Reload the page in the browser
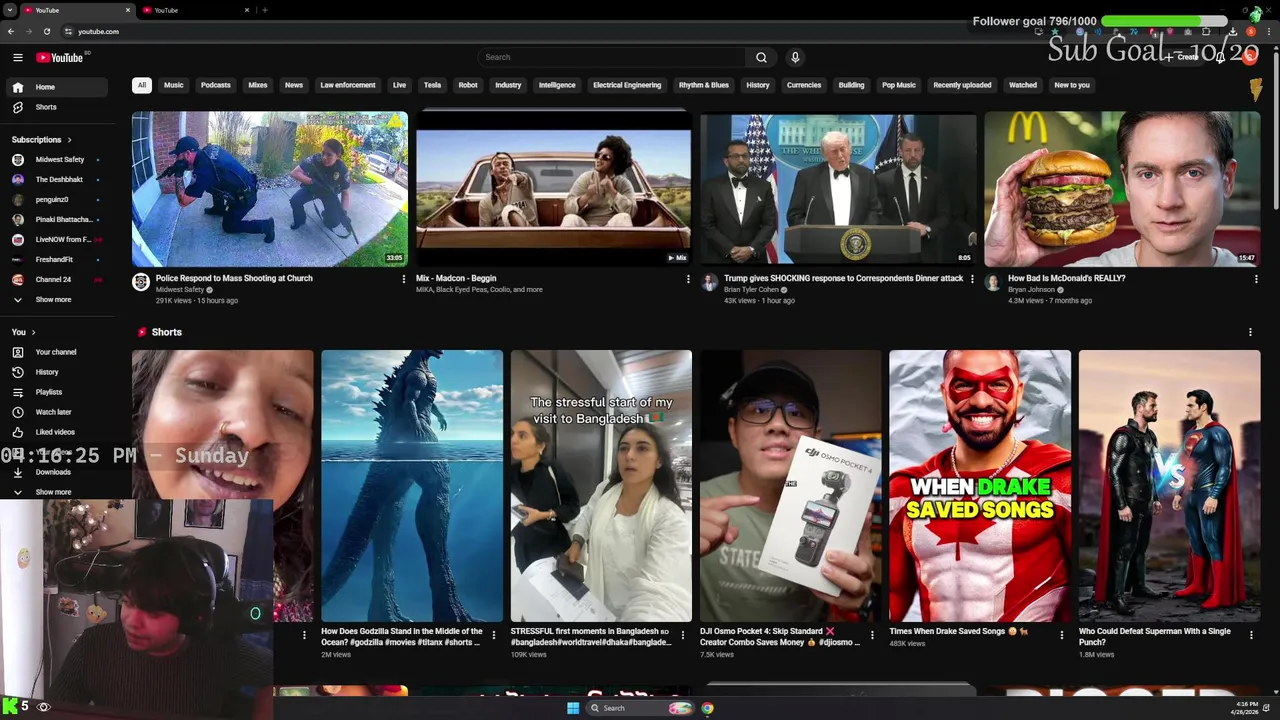1280x720 pixels. coord(47,31)
